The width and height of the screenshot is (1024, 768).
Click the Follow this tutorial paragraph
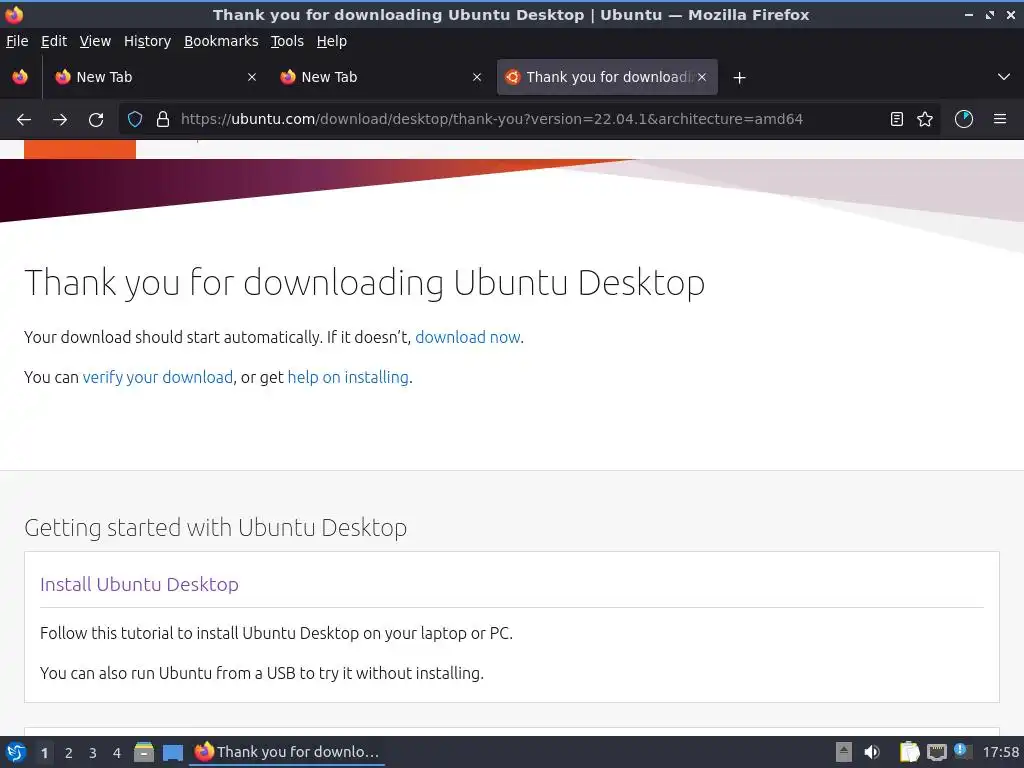click(x=276, y=633)
